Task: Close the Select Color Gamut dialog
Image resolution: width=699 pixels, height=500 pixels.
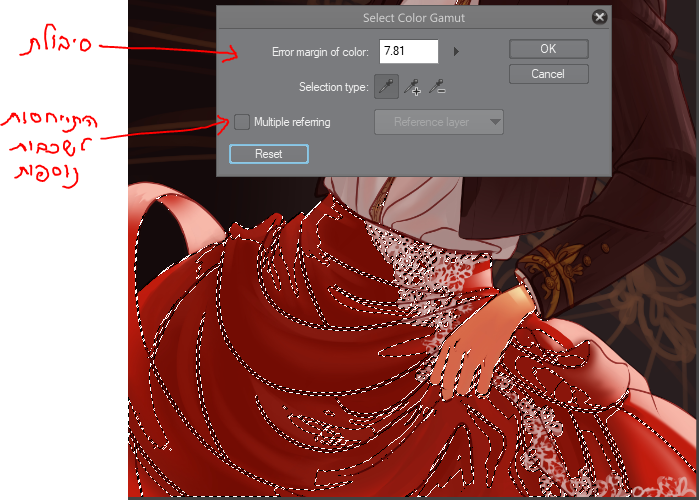Action: 600,17
